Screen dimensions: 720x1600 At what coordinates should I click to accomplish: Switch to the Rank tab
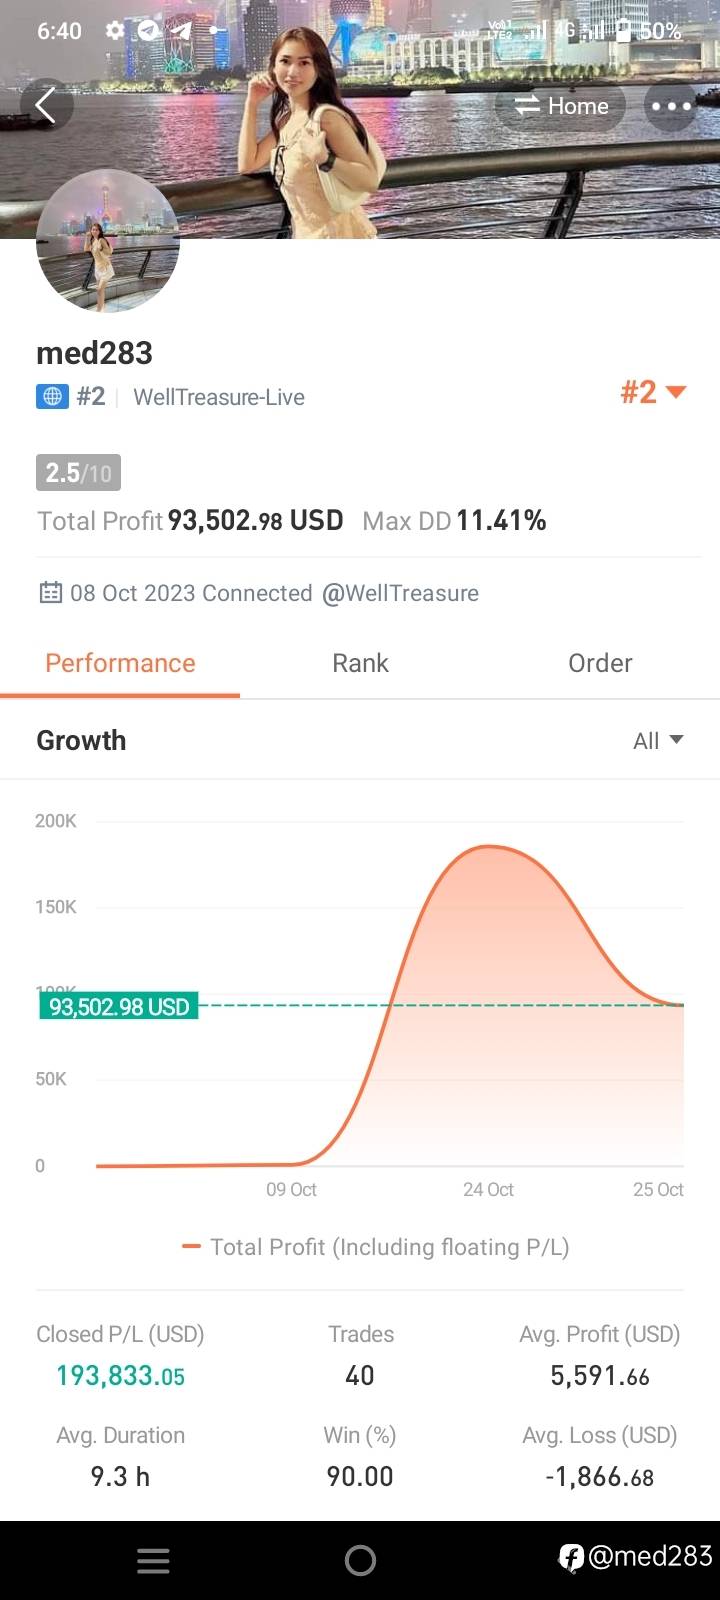coord(360,663)
